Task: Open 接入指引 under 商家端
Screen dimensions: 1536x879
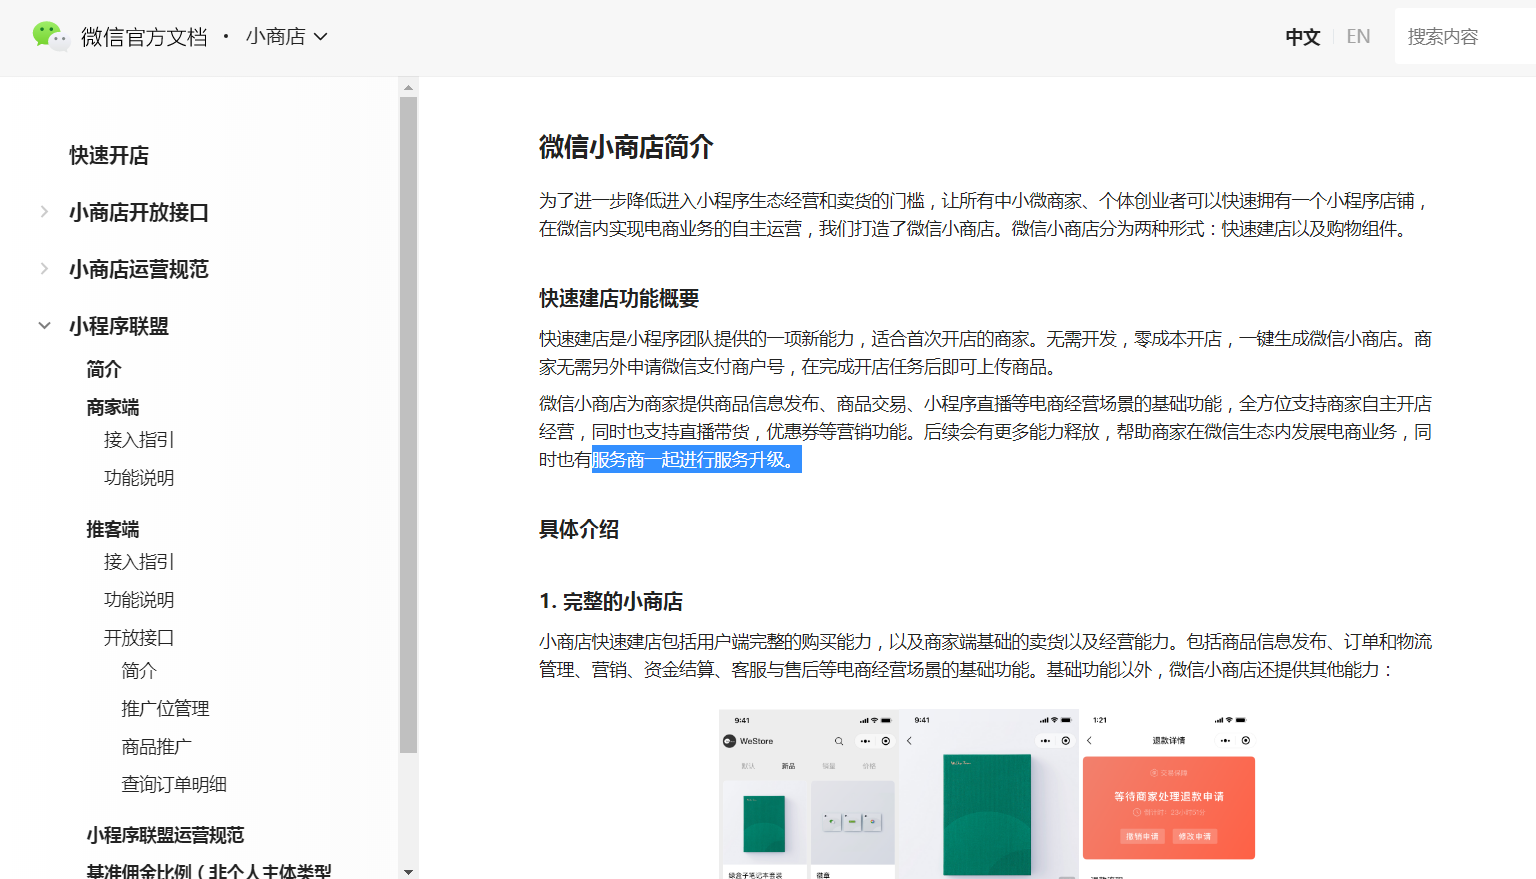Action: click(x=139, y=439)
